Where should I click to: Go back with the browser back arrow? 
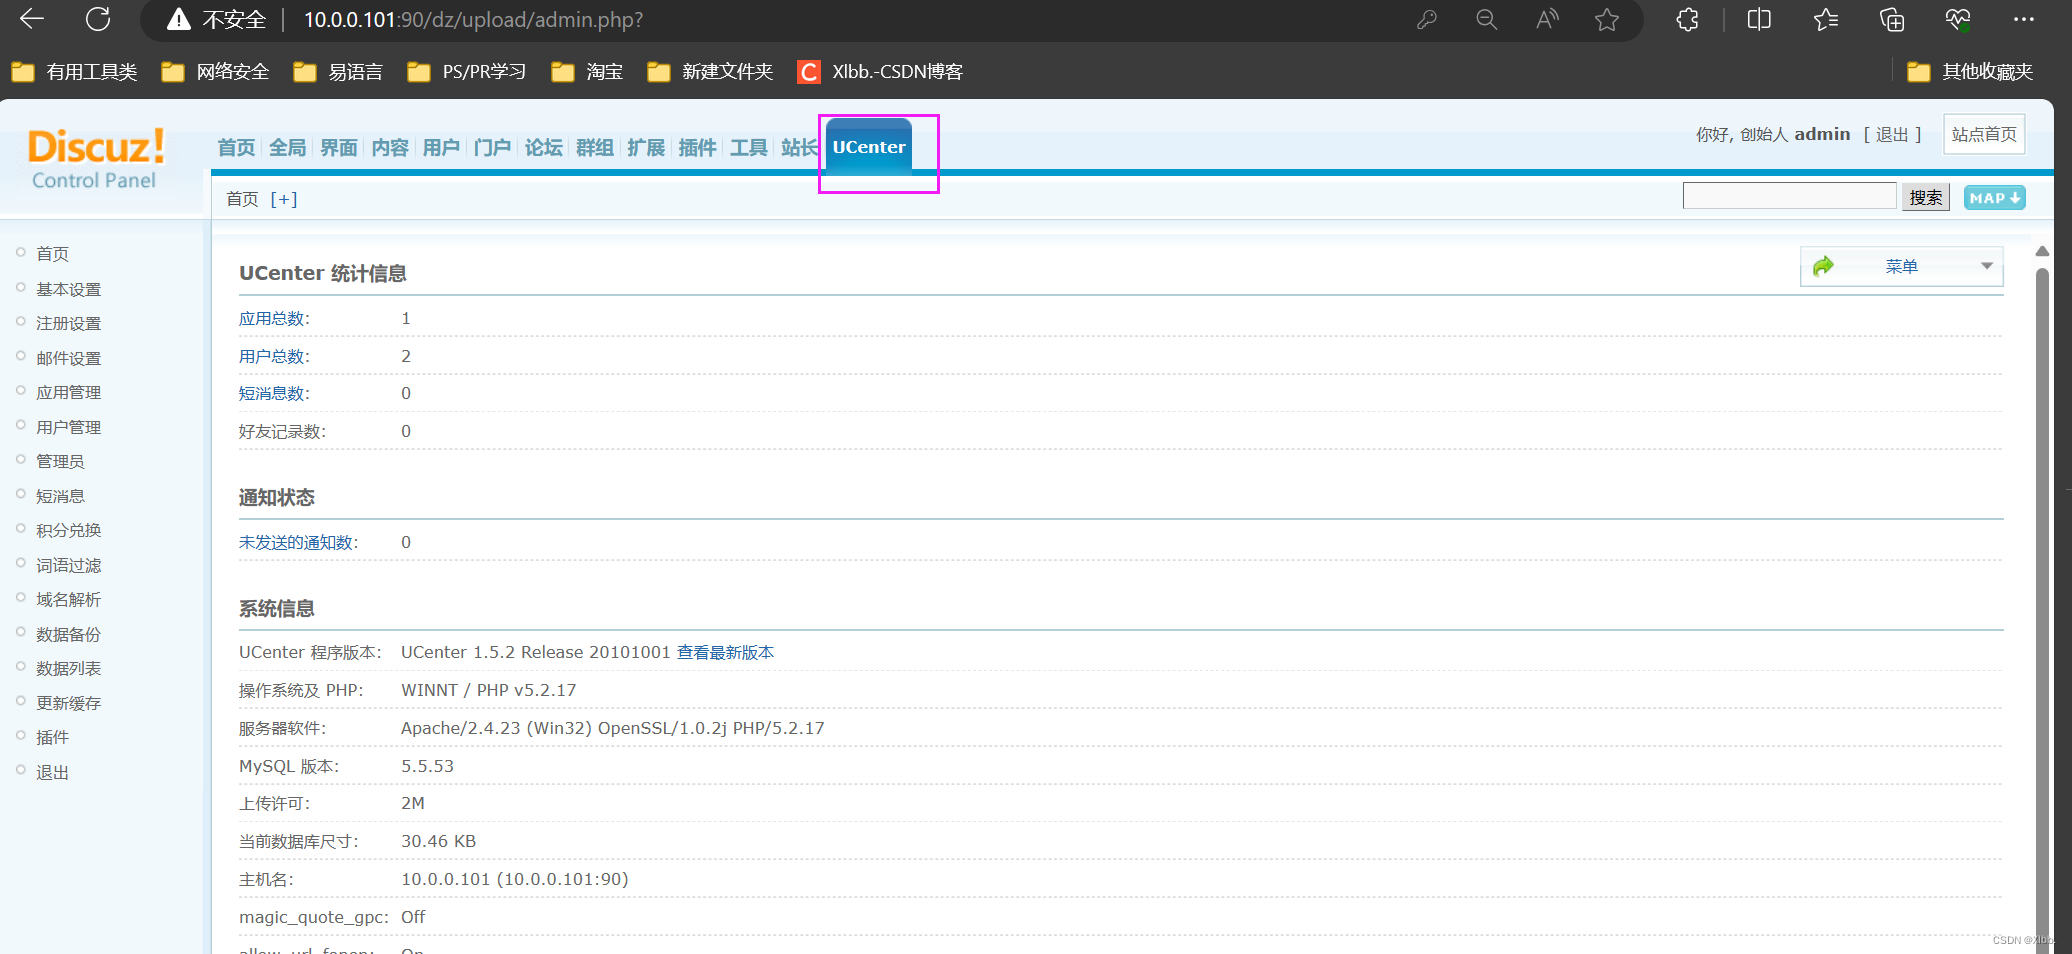[x=32, y=19]
